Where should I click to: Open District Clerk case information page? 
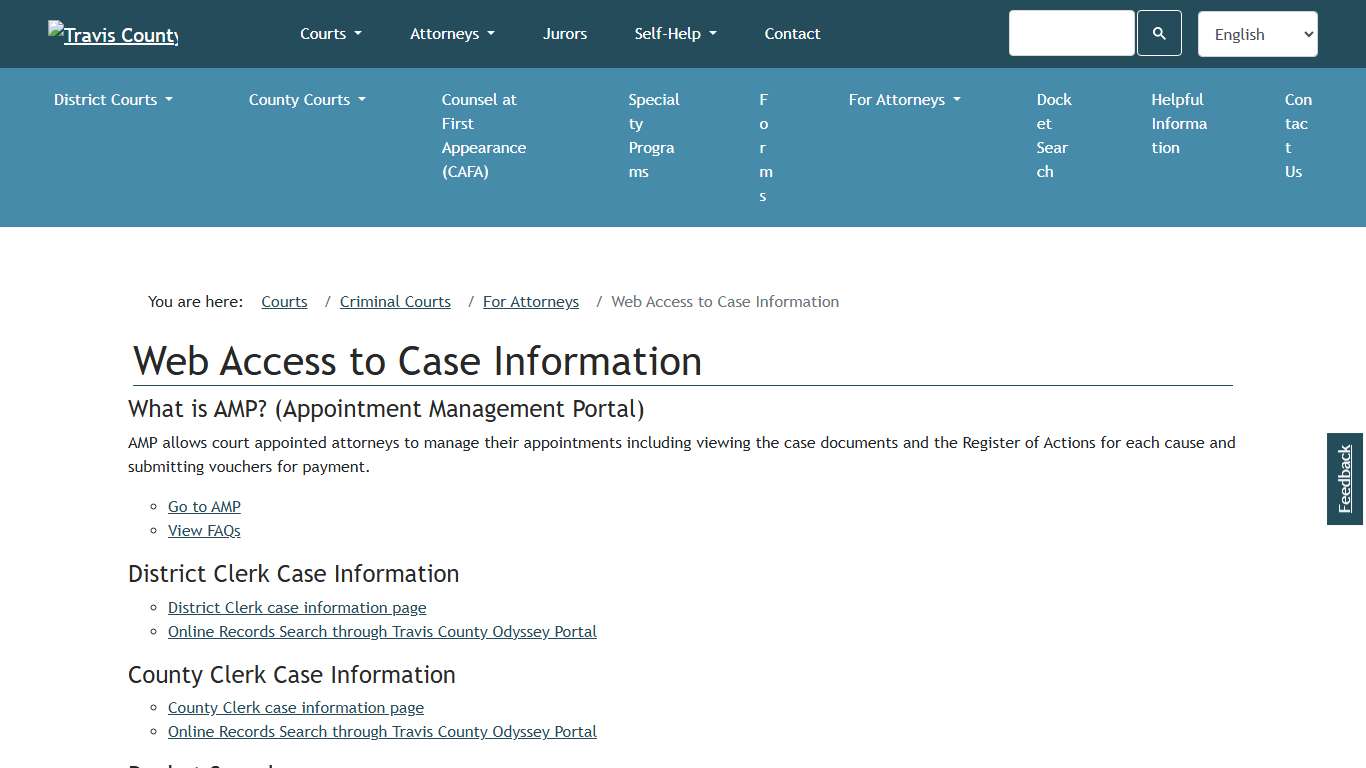[297, 607]
